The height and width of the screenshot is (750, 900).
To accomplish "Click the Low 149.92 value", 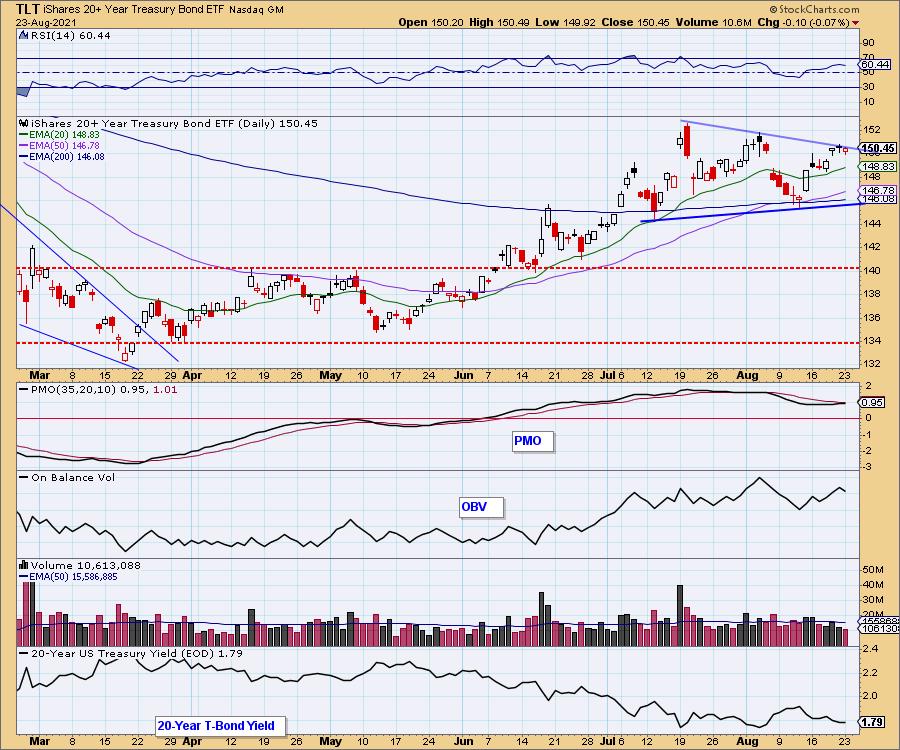I will pos(565,22).
